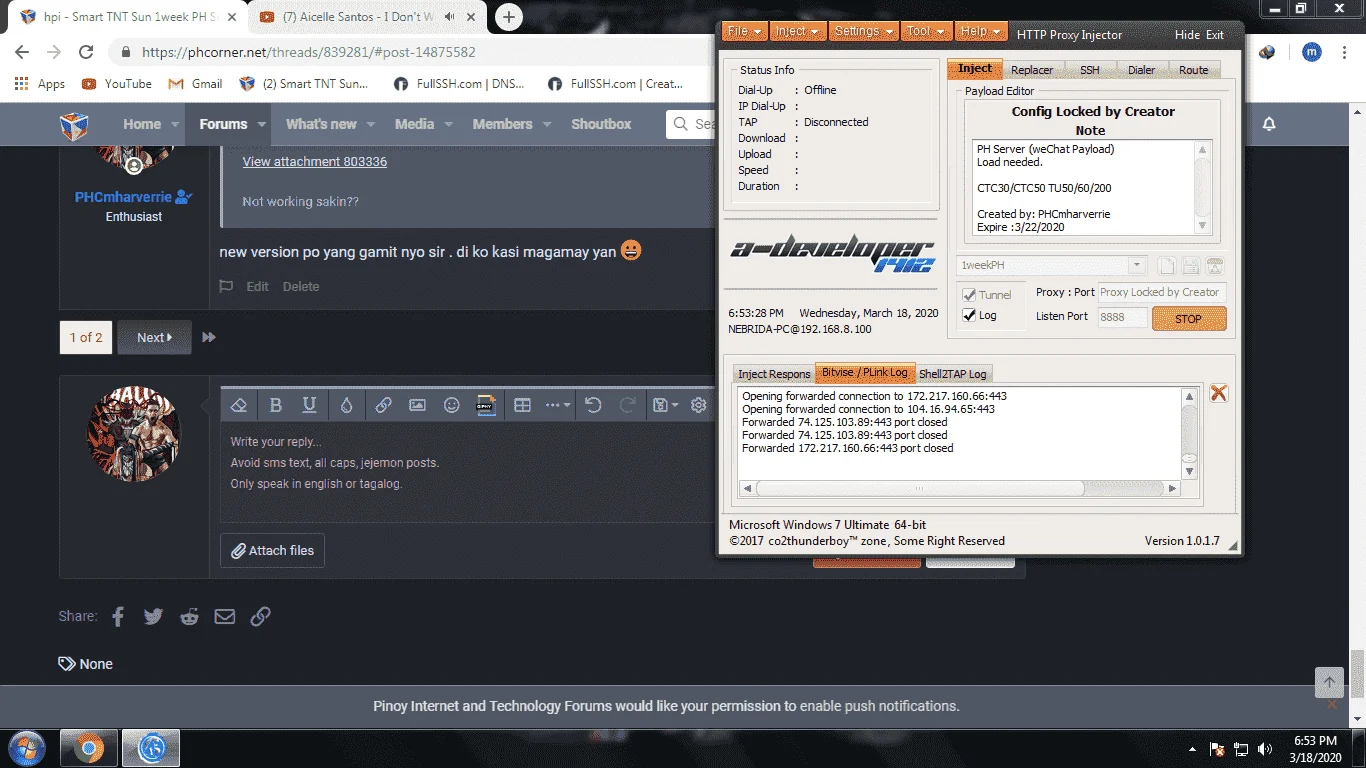
Task: Click new config page icon in Proxy Injector
Action: pyautogui.click(x=1167, y=266)
